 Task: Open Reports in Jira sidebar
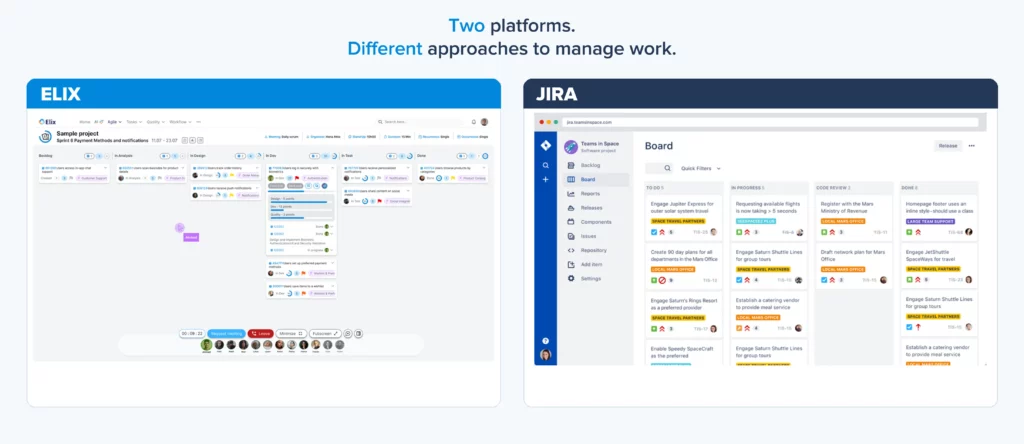[596, 194]
